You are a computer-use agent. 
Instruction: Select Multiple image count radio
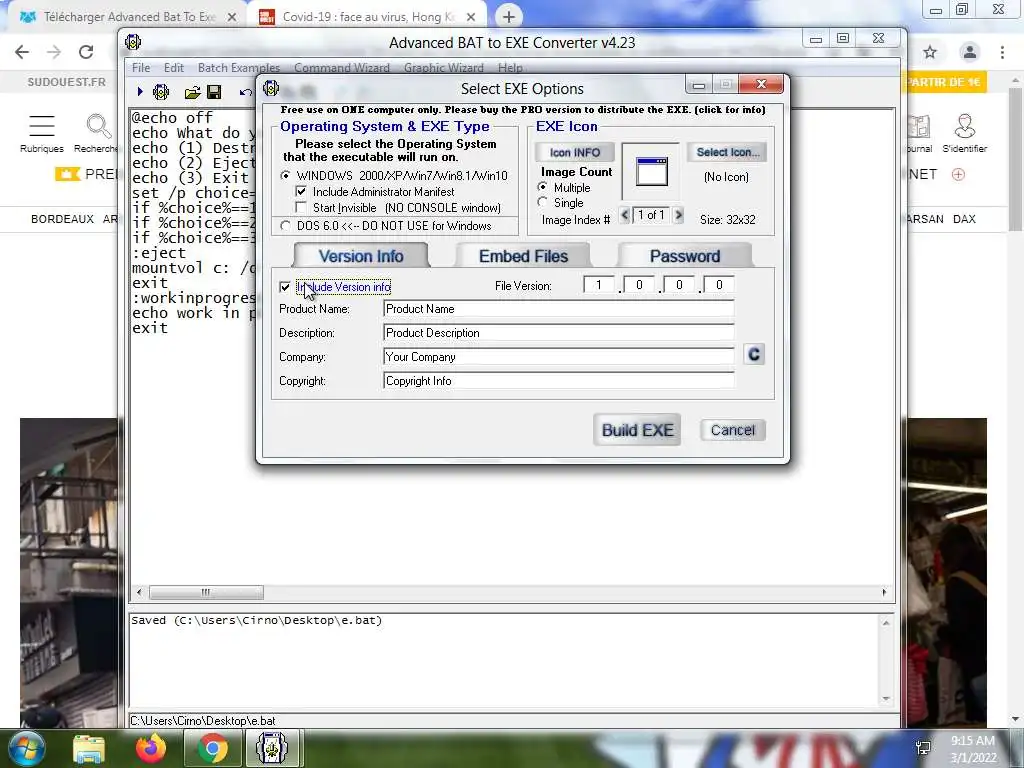(x=543, y=187)
